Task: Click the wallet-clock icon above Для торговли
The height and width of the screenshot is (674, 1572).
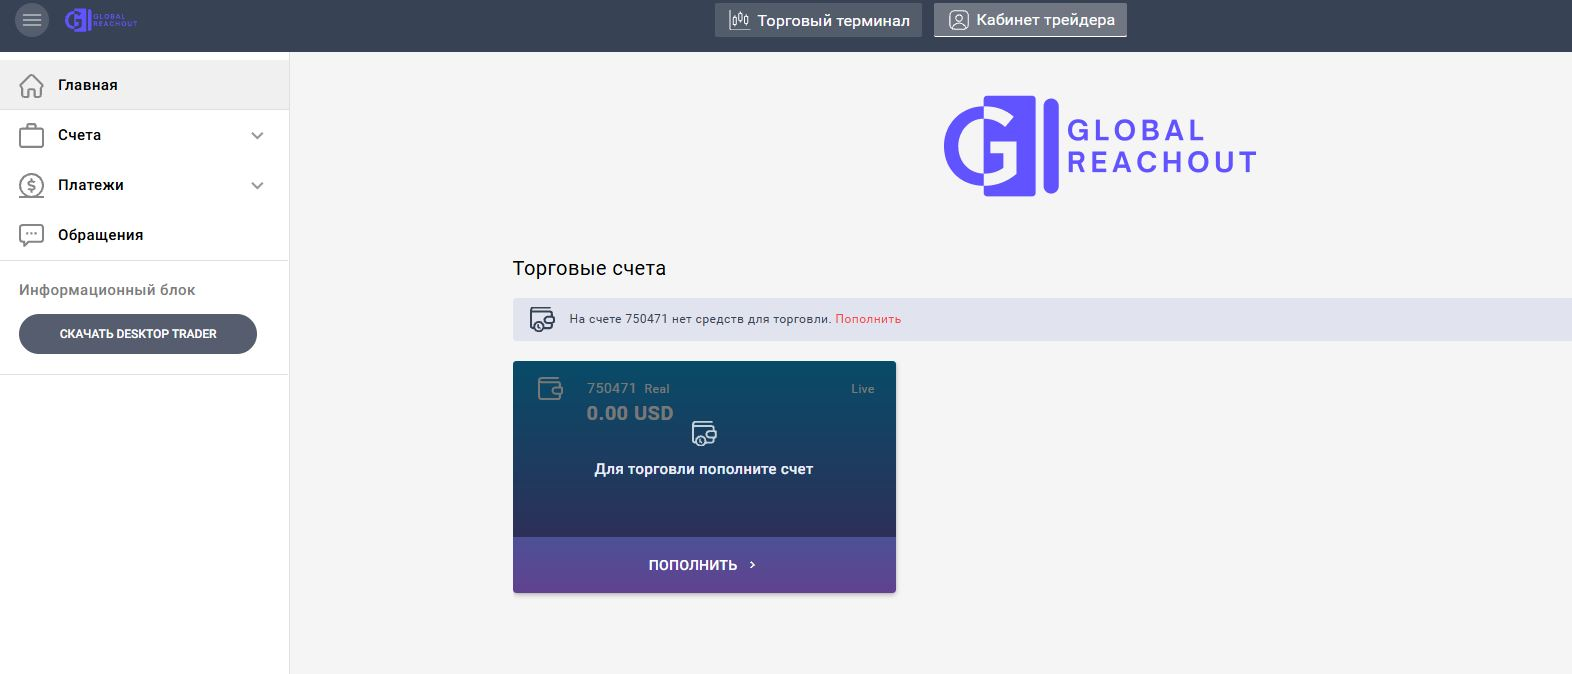Action: 704,434
